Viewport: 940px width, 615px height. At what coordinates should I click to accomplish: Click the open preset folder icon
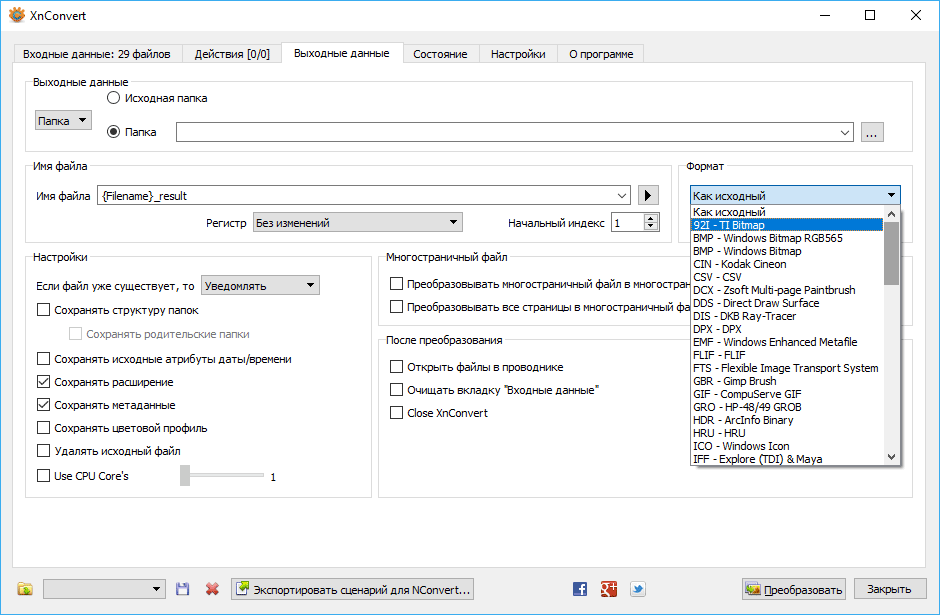(x=25, y=589)
